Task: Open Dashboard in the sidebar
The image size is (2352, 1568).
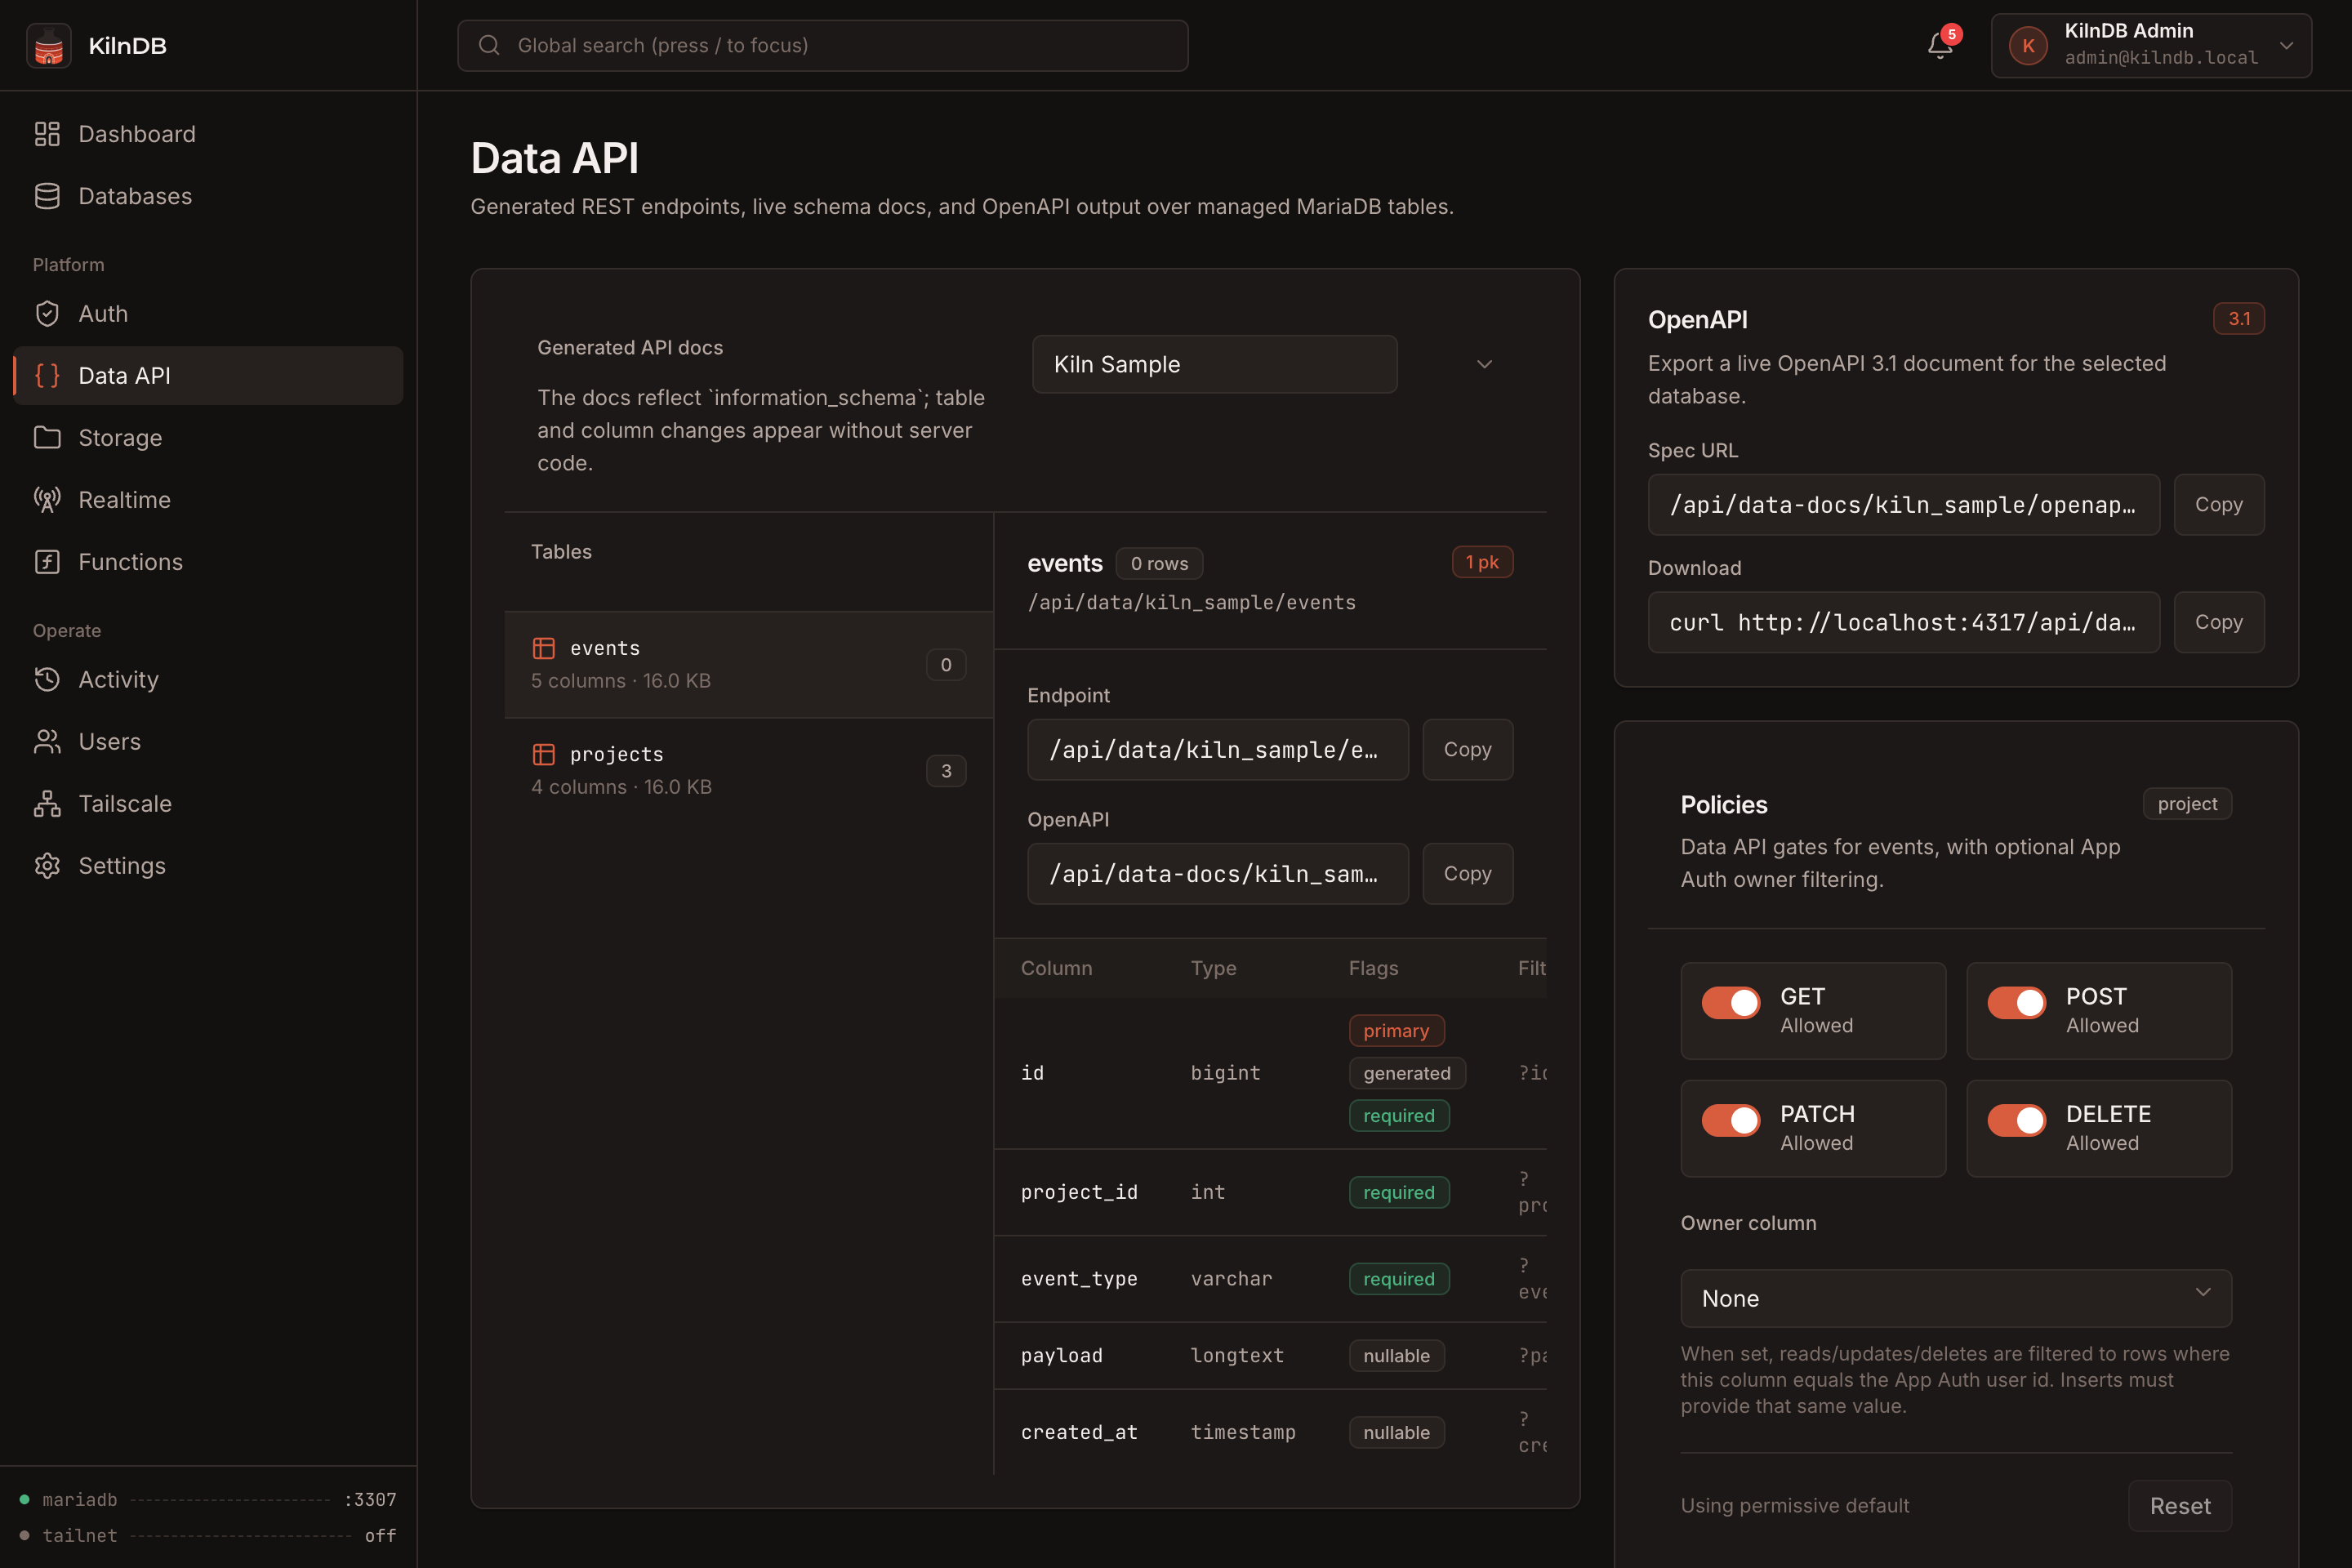Action: [208, 134]
